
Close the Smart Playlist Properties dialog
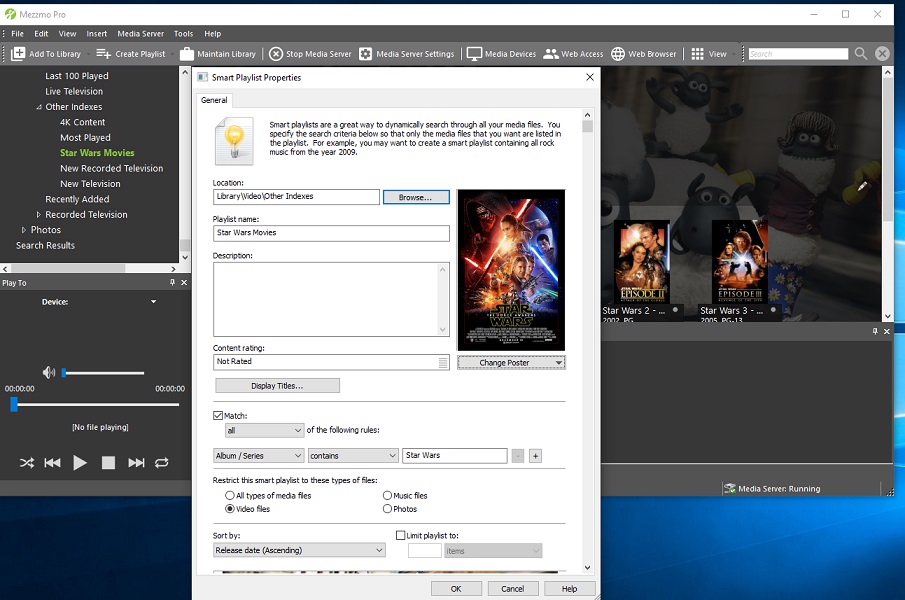[x=589, y=77]
